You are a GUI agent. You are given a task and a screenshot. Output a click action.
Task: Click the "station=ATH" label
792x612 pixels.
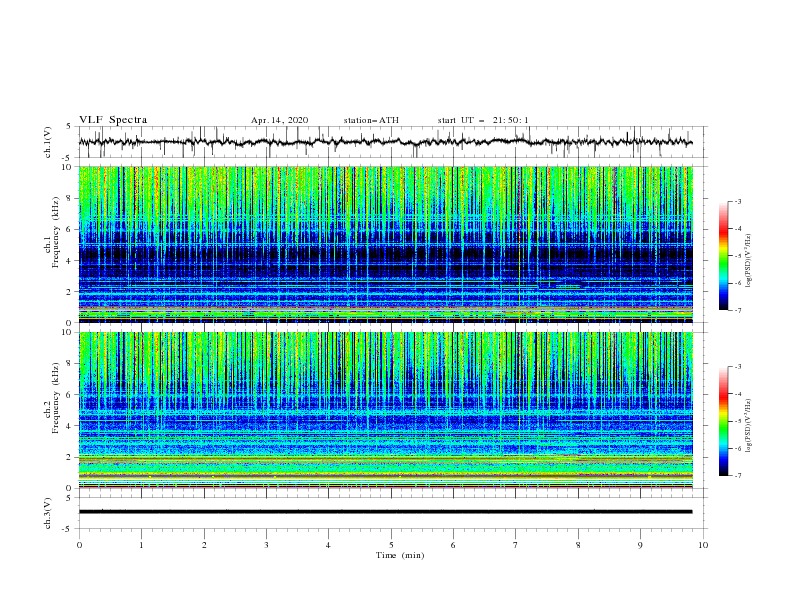point(371,120)
